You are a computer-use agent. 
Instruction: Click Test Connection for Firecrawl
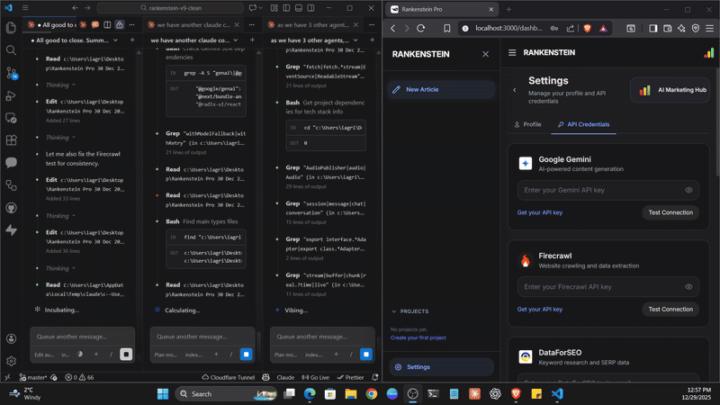click(x=670, y=309)
